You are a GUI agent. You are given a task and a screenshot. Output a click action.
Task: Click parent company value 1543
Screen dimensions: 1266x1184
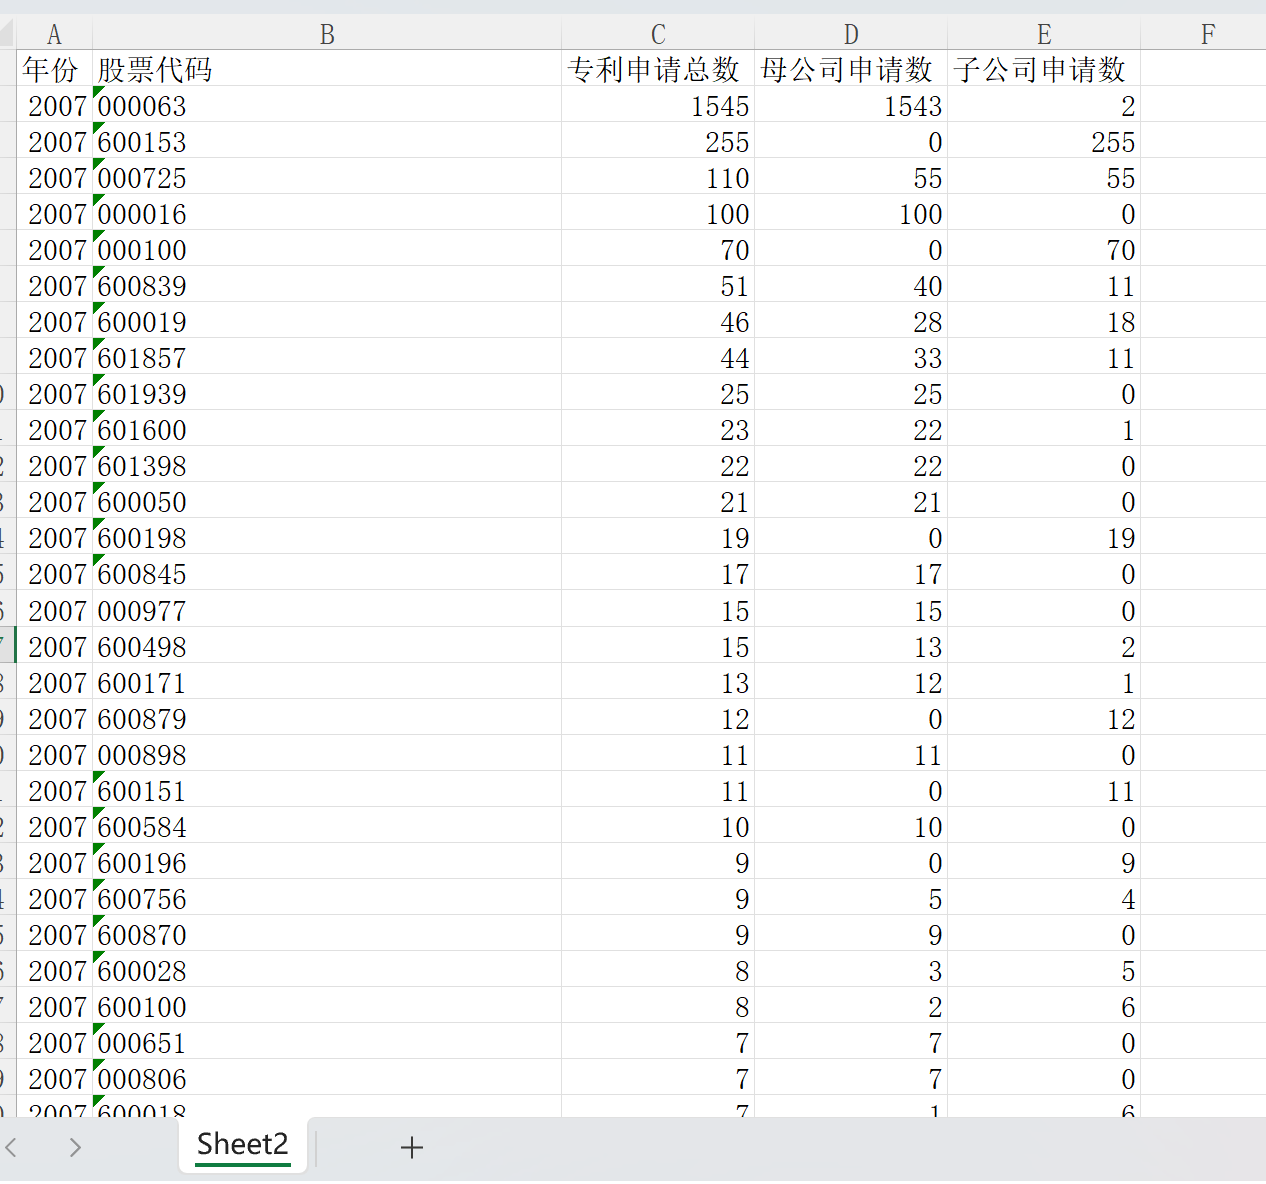tap(851, 104)
